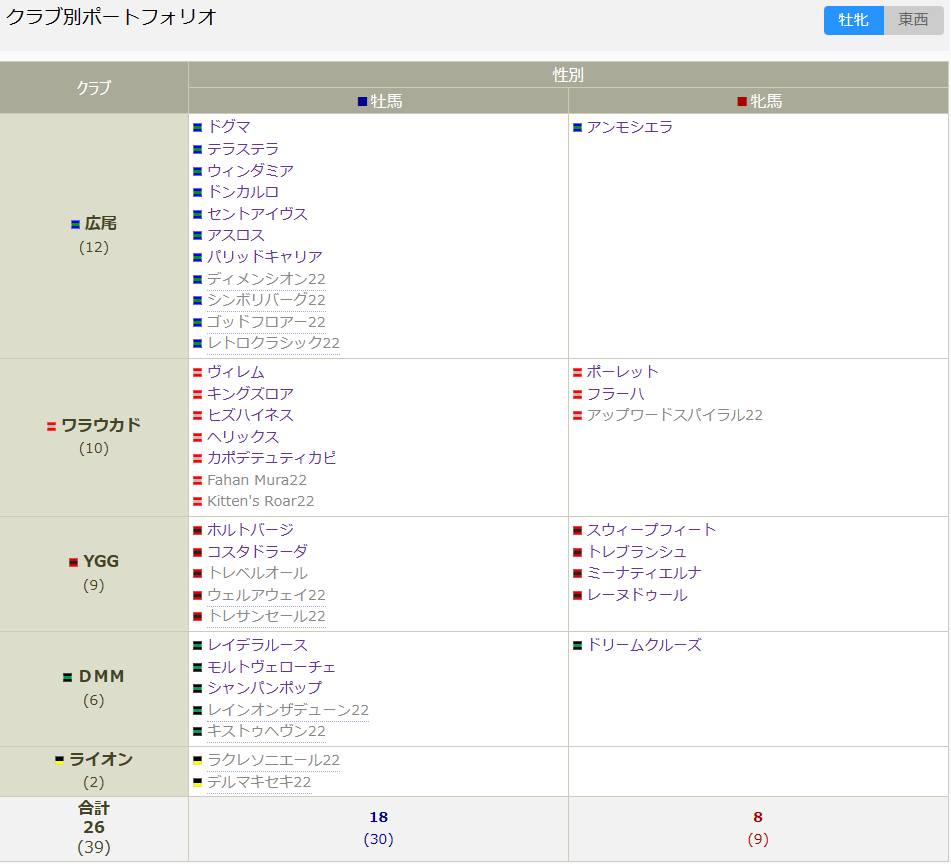
Task: Click the 広尾 club flag icon
Action: [76, 225]
